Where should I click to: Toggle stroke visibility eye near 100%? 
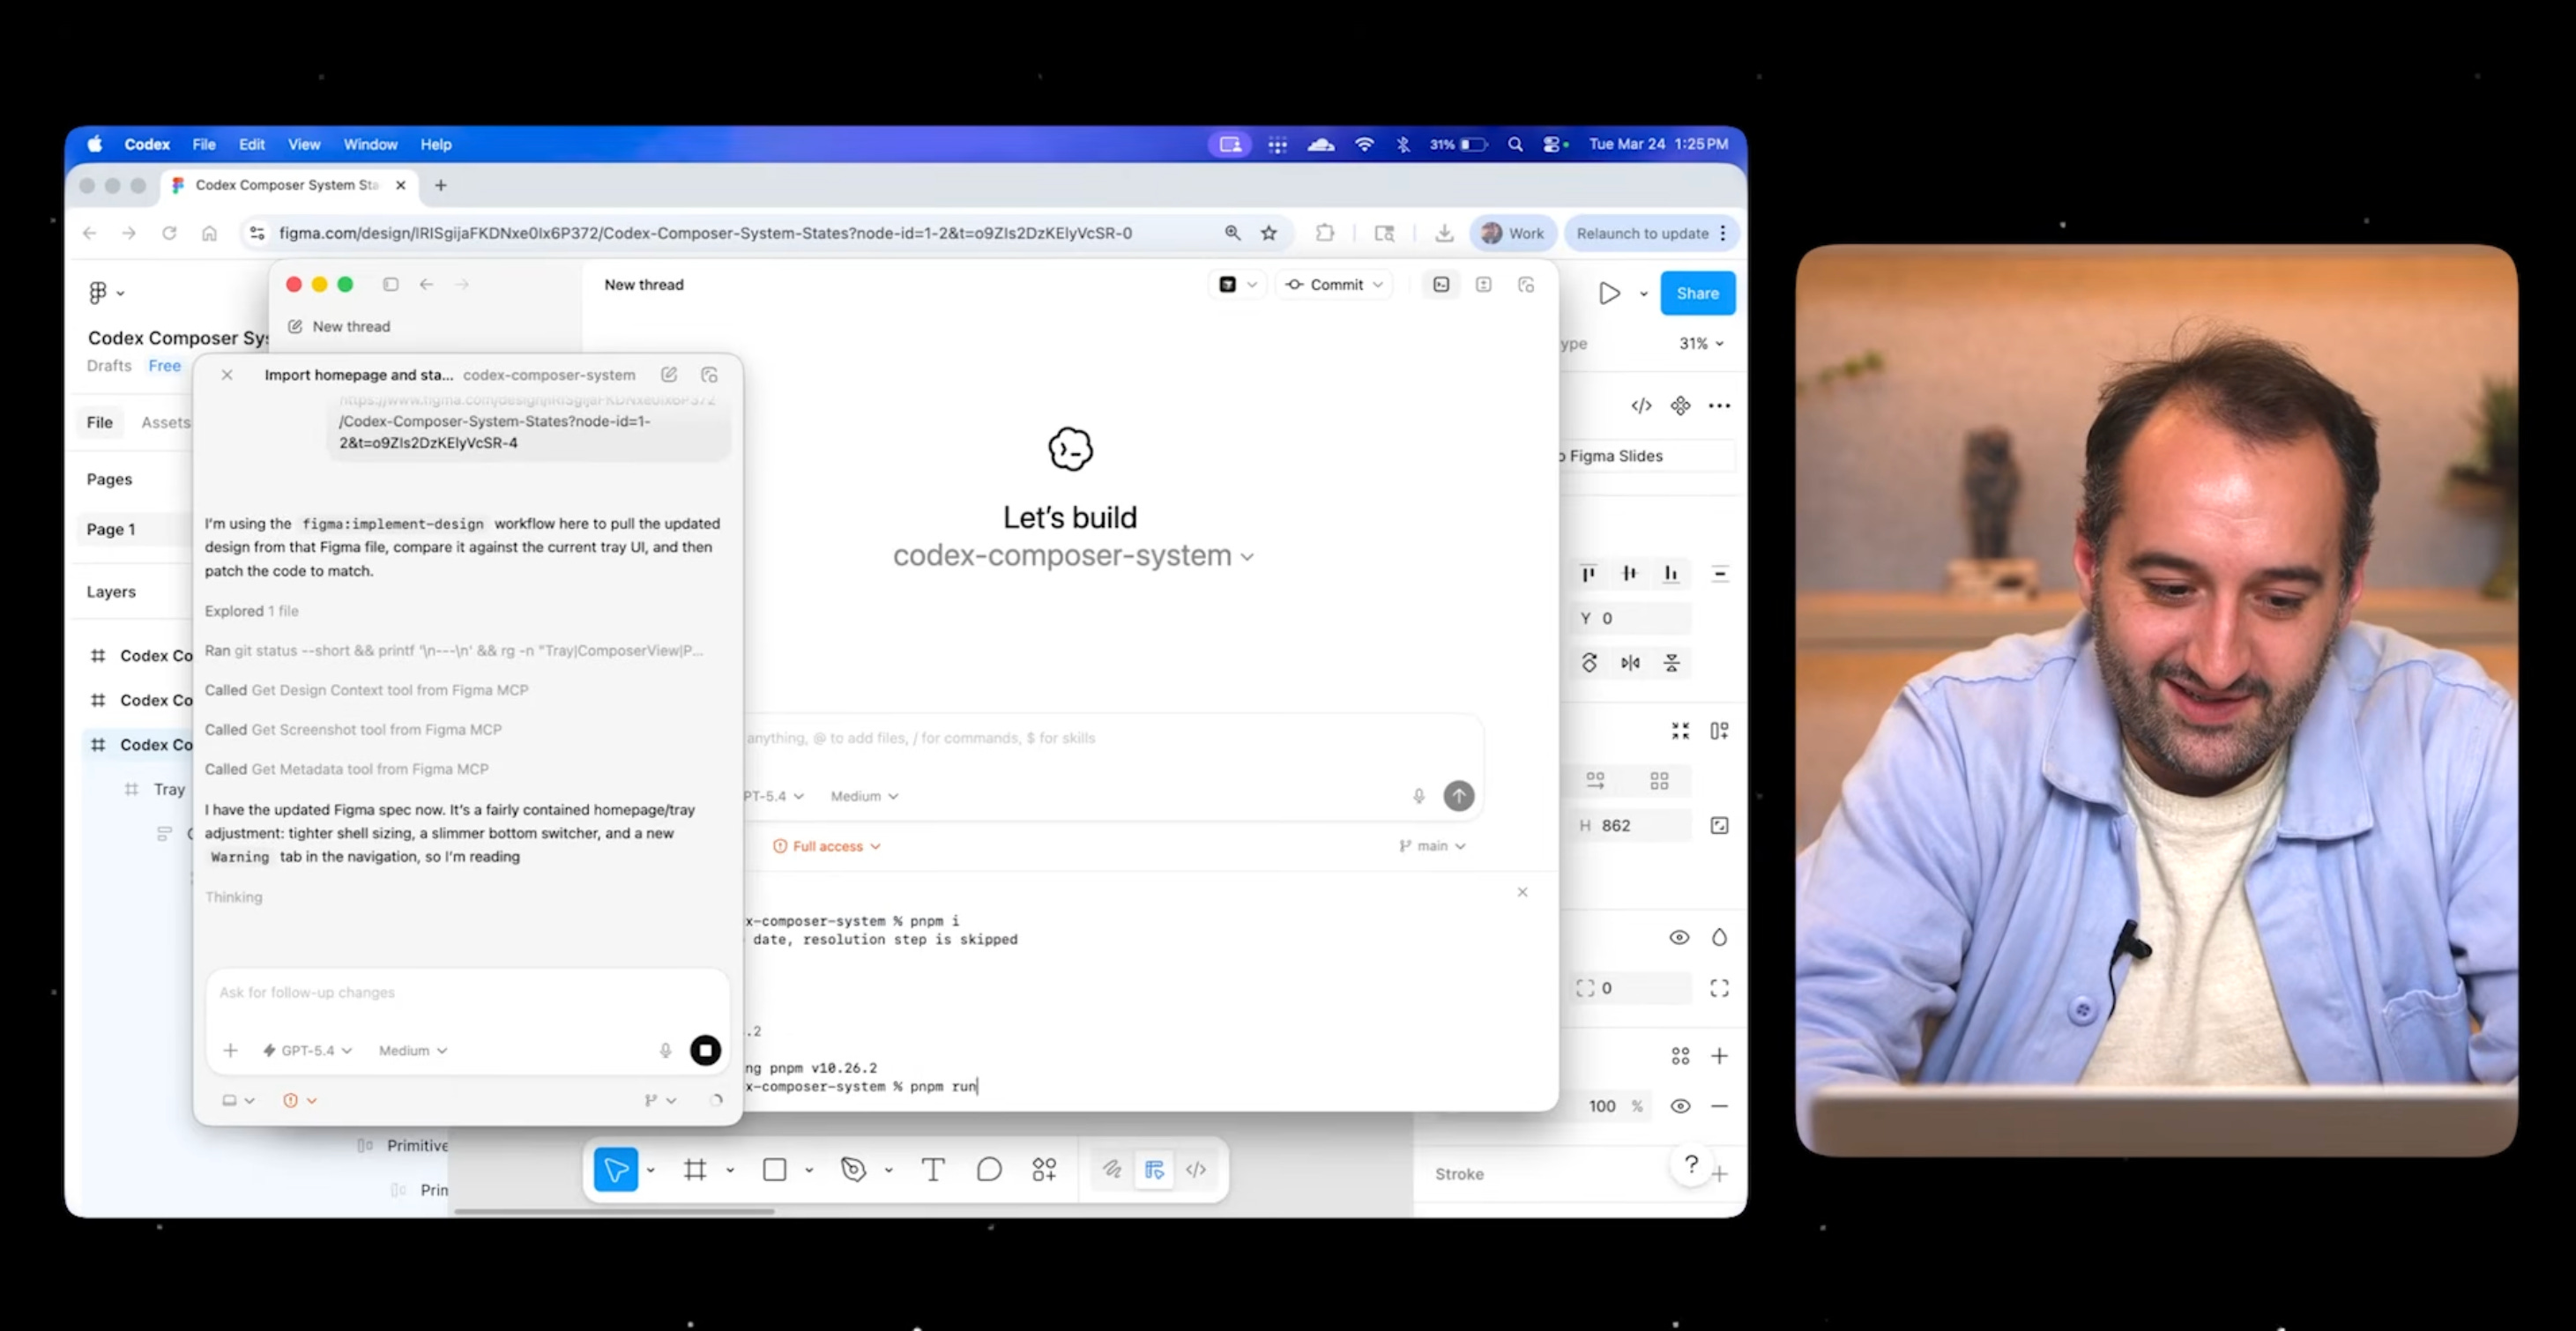[1680, 1106]
